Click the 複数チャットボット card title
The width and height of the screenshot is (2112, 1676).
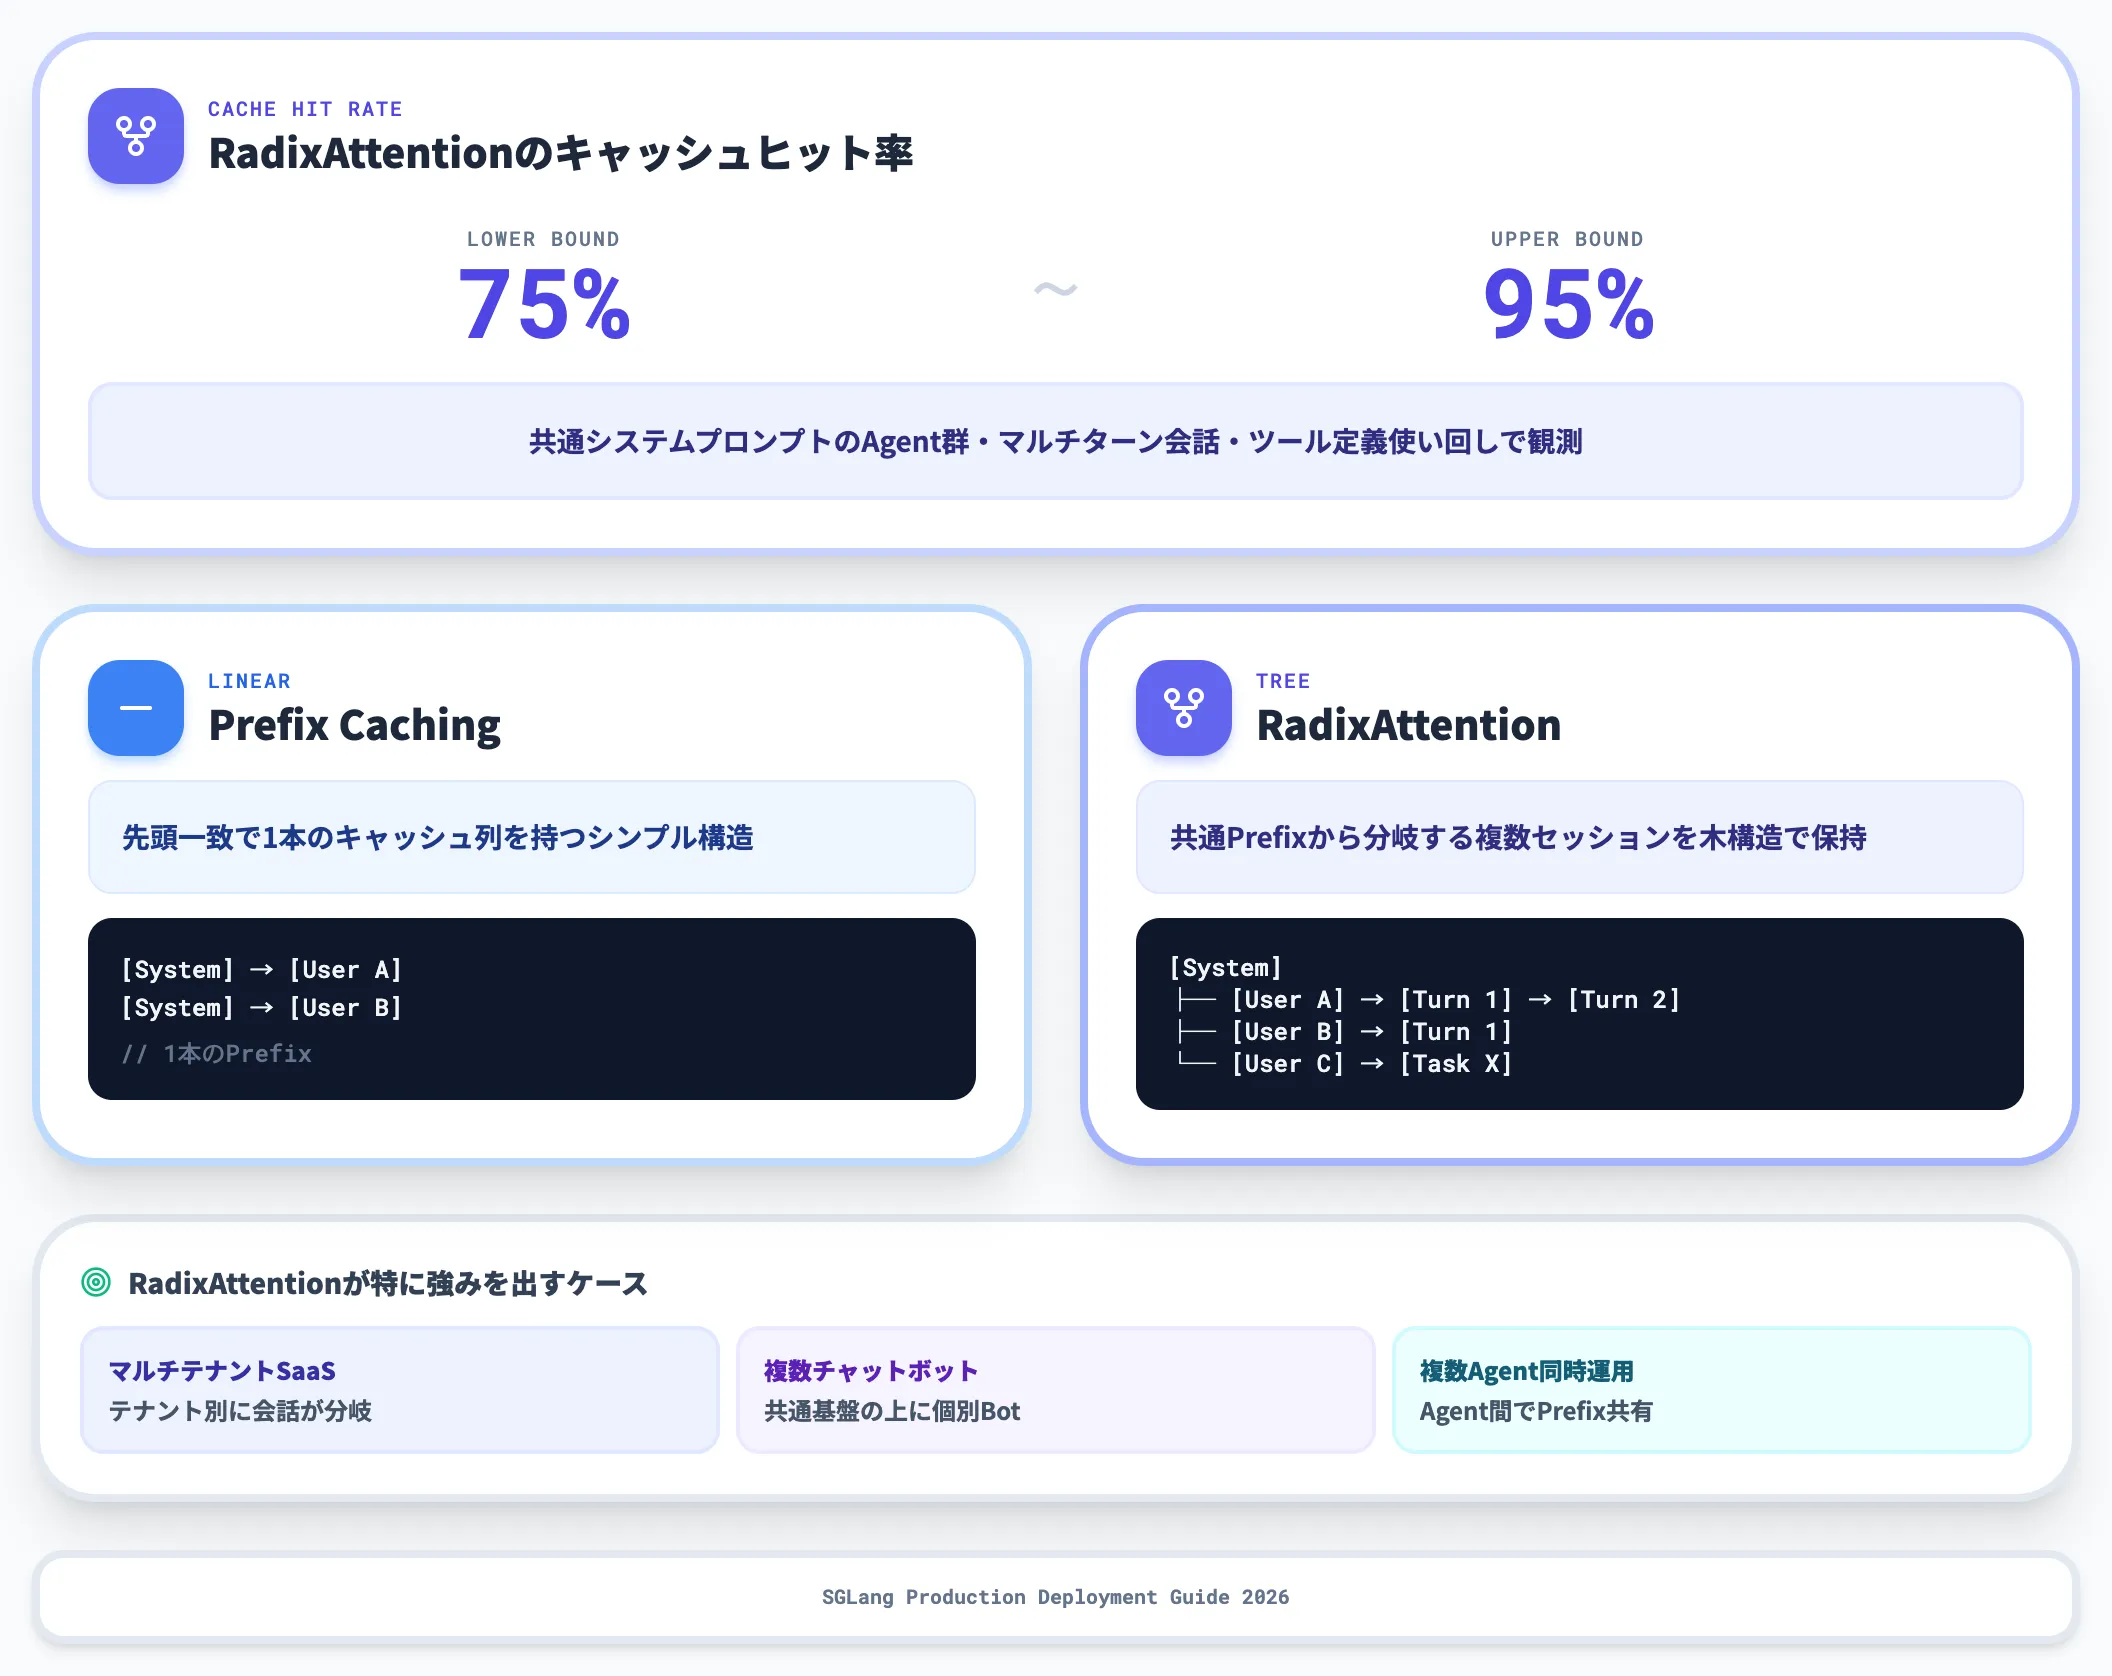[871, 1371]
